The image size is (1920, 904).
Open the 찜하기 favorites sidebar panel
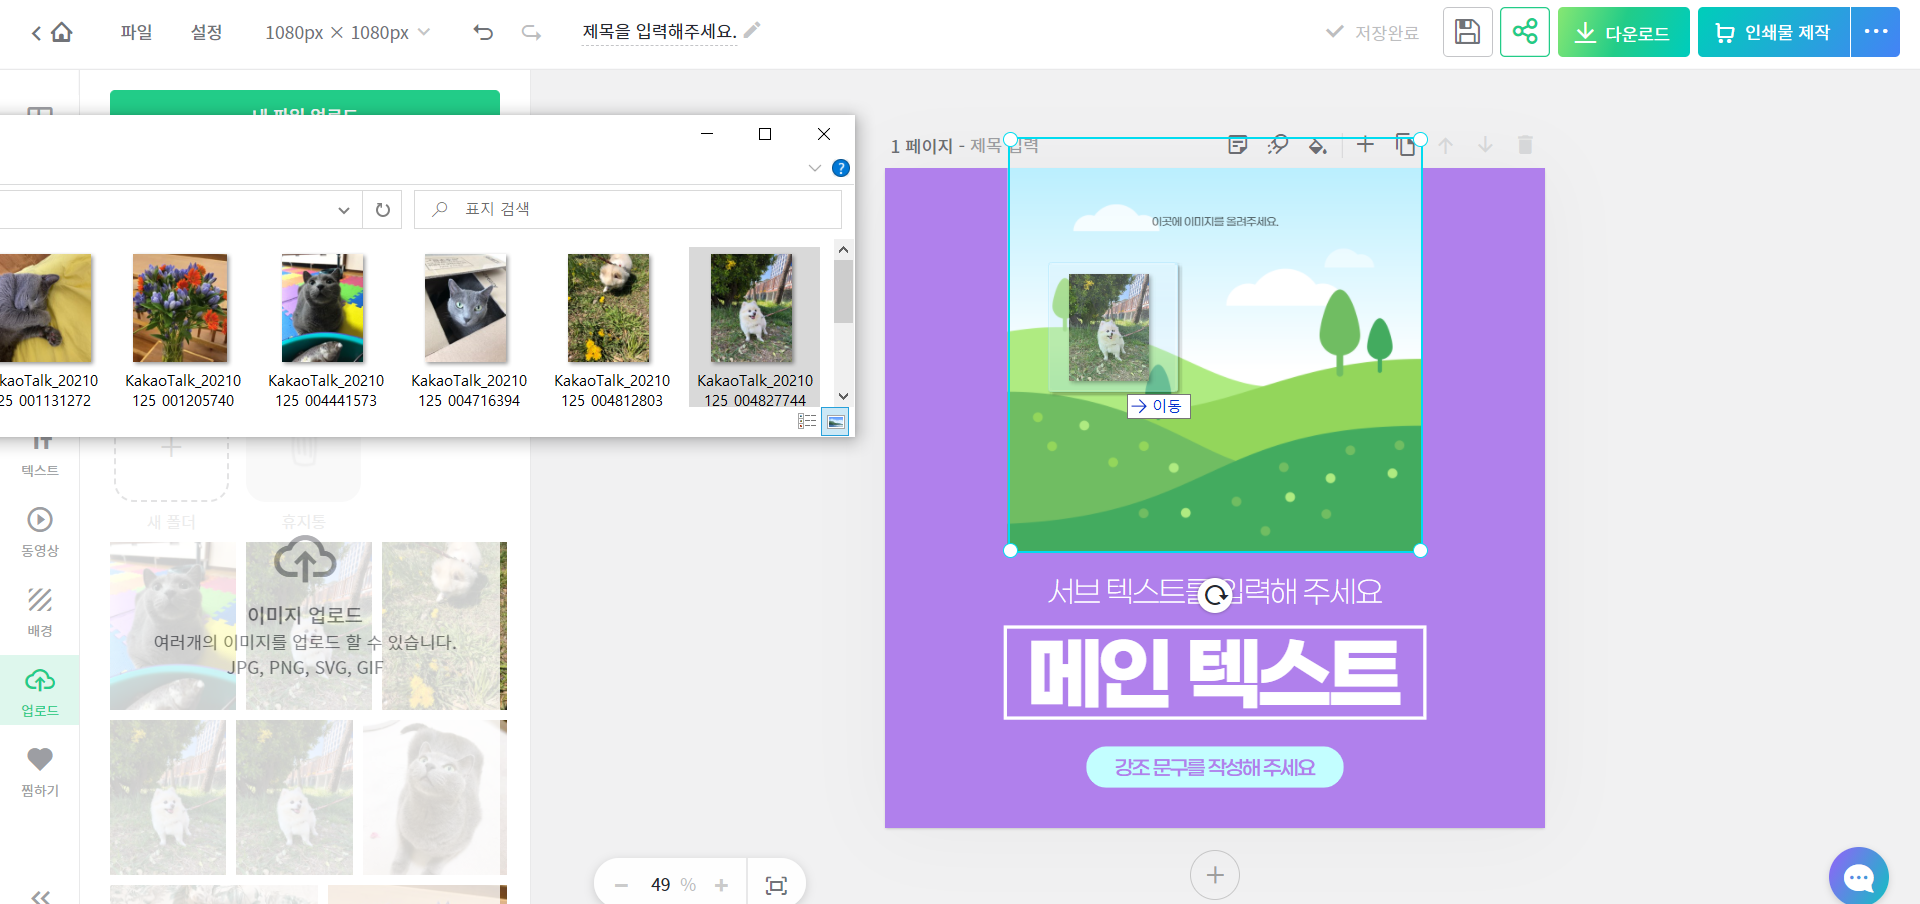click(x=40, y=772)
